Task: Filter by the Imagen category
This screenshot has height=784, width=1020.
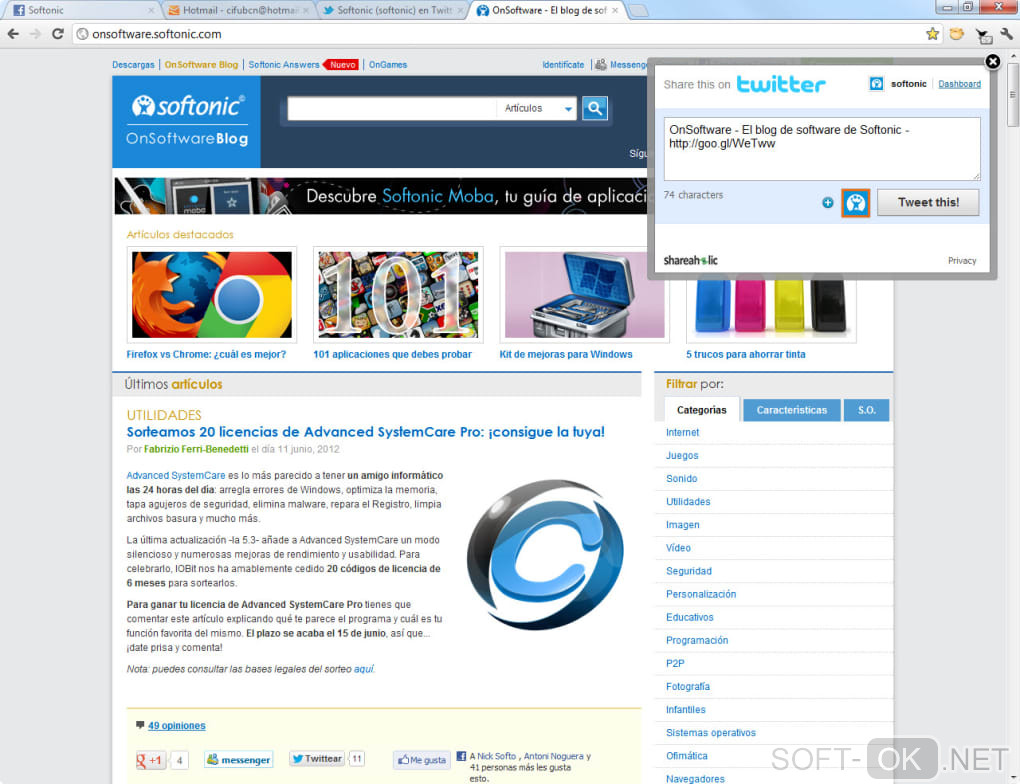Action: [x=682, y=524]
